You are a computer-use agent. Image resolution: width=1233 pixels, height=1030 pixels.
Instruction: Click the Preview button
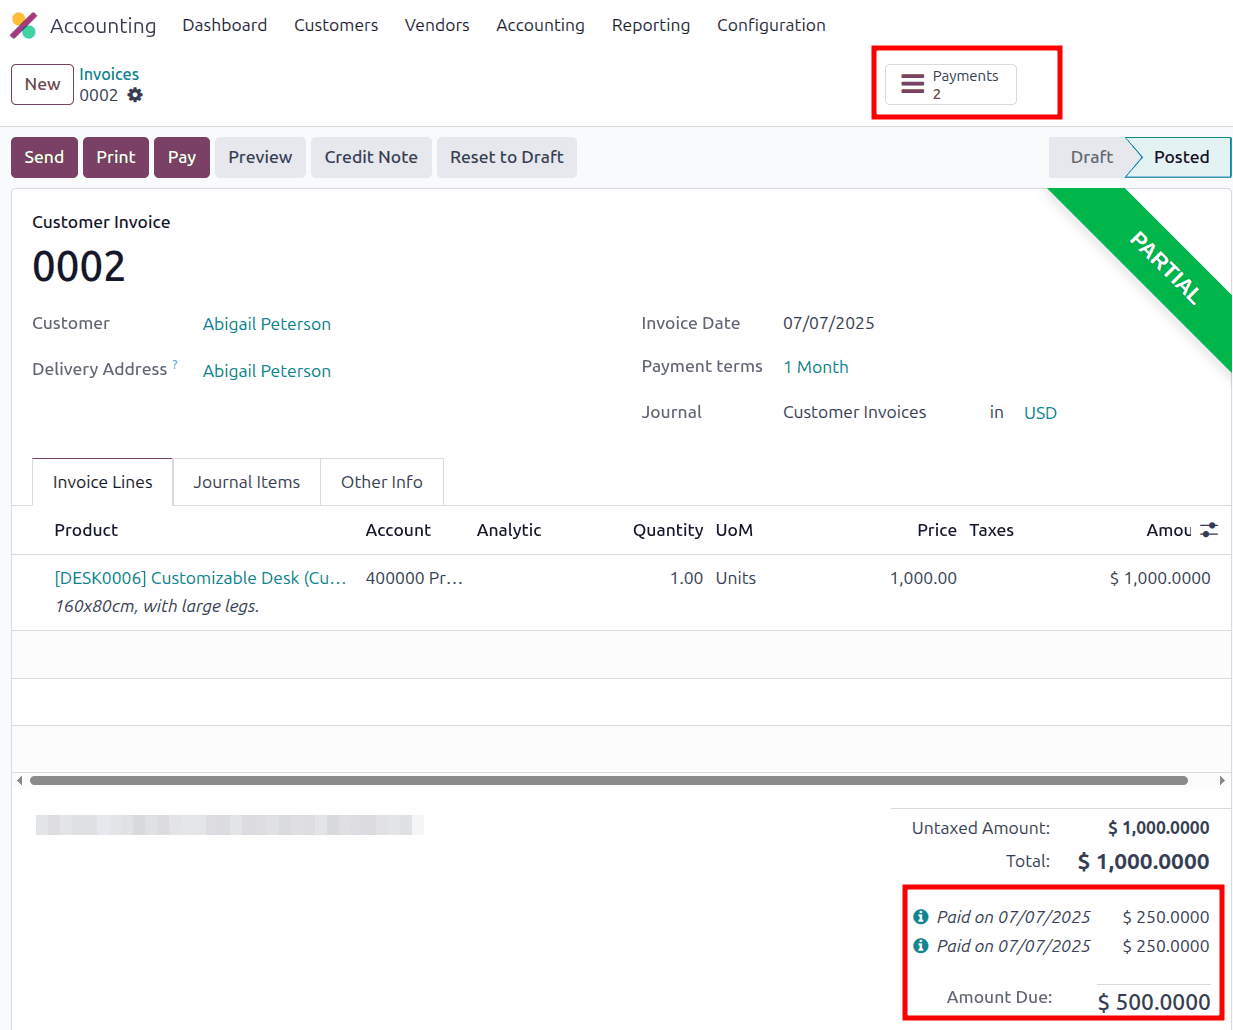[260, 157]
